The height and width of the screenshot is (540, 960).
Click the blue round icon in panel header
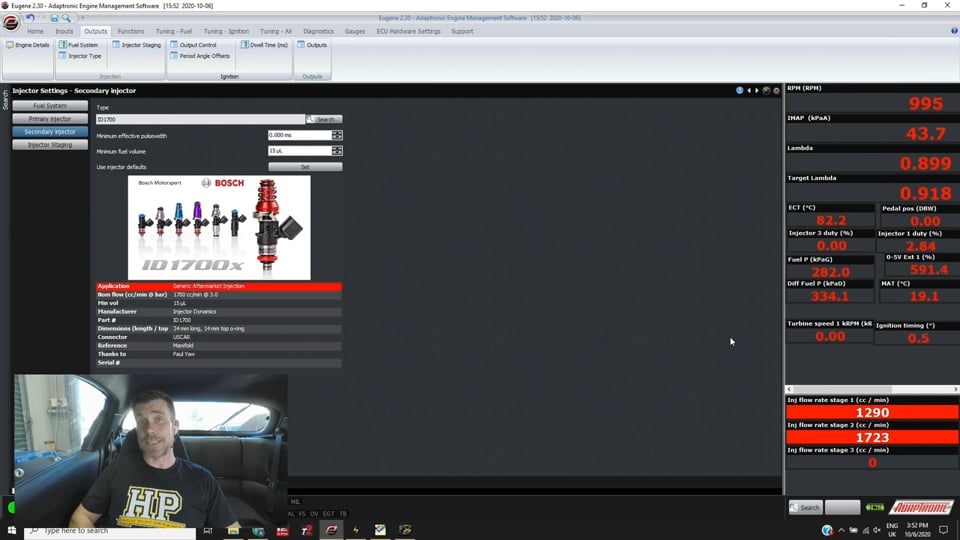(x=740, y=91)
